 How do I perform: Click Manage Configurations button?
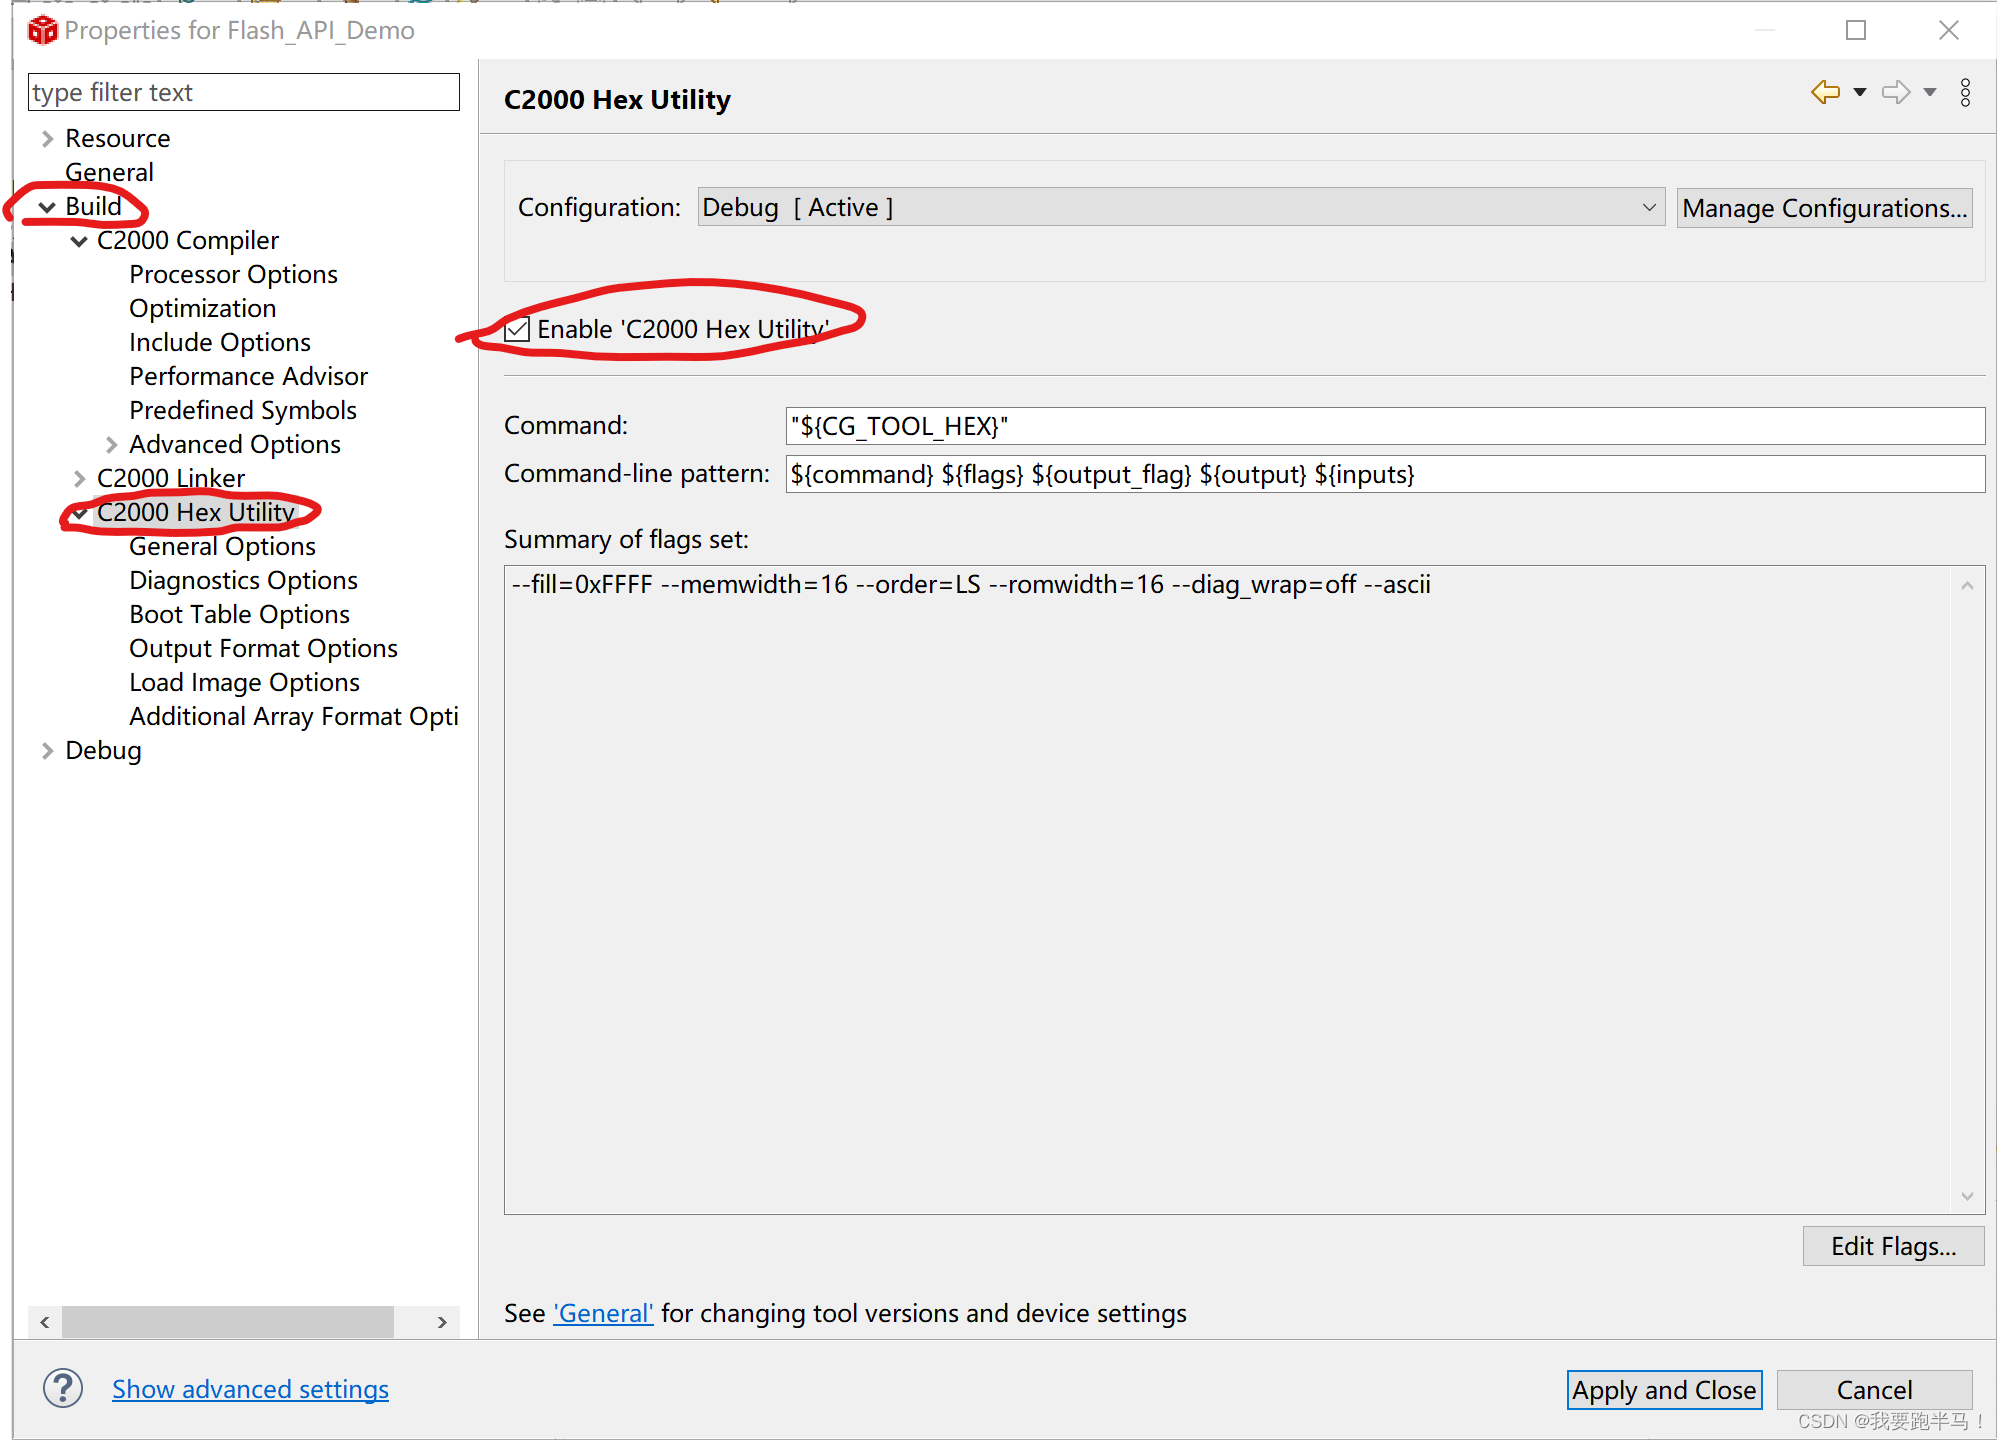click(x=1823, y=208)
